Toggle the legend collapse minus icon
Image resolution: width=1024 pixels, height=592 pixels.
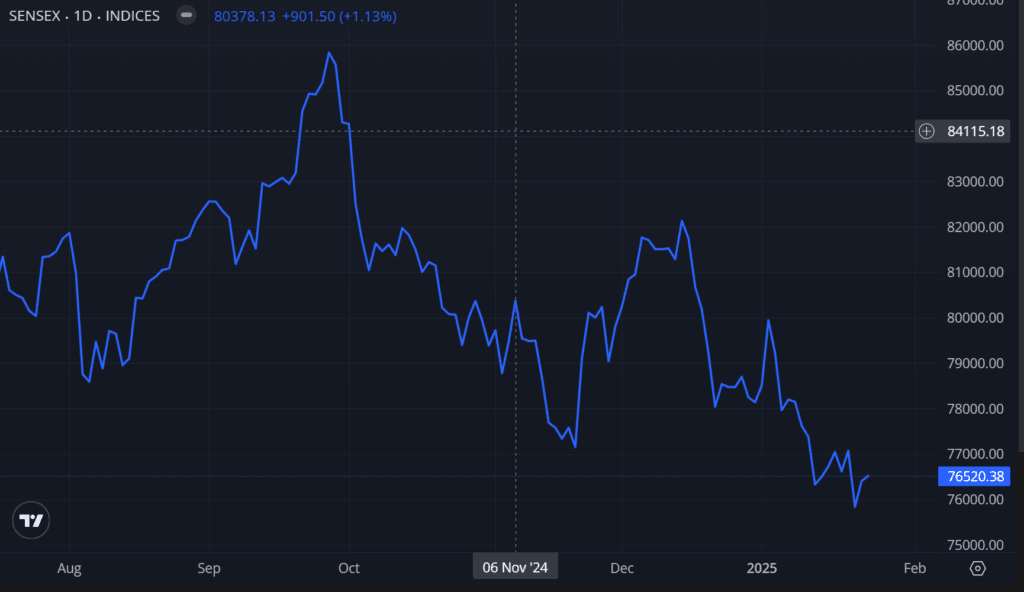point(186,15)
